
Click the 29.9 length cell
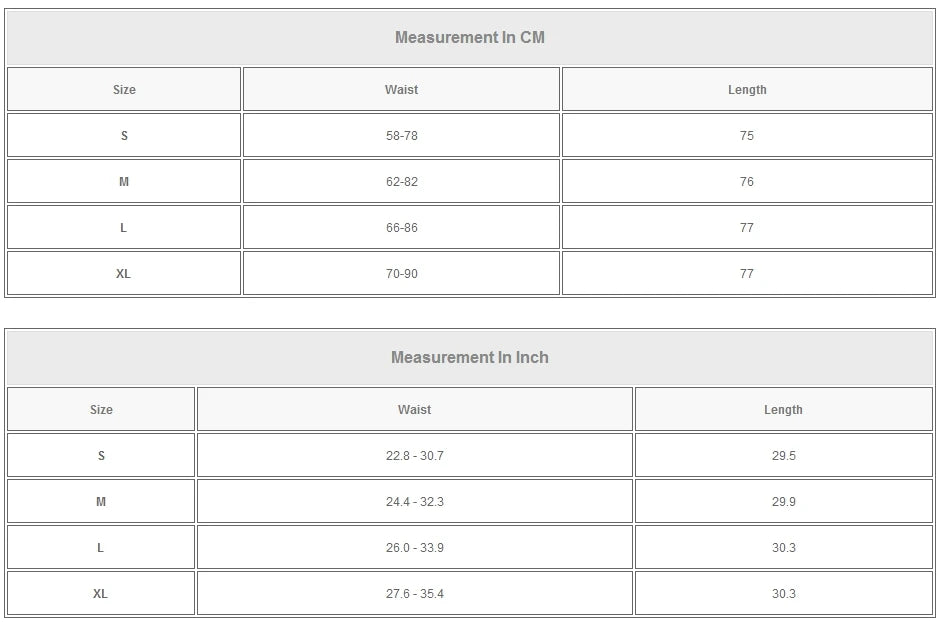[x=783, y=502]
